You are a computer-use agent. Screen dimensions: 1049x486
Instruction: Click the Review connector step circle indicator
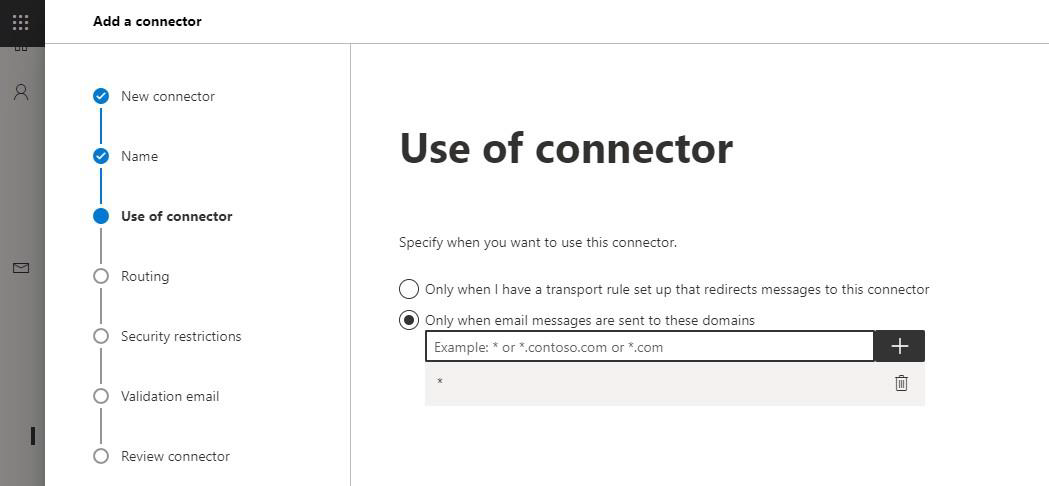101,456
